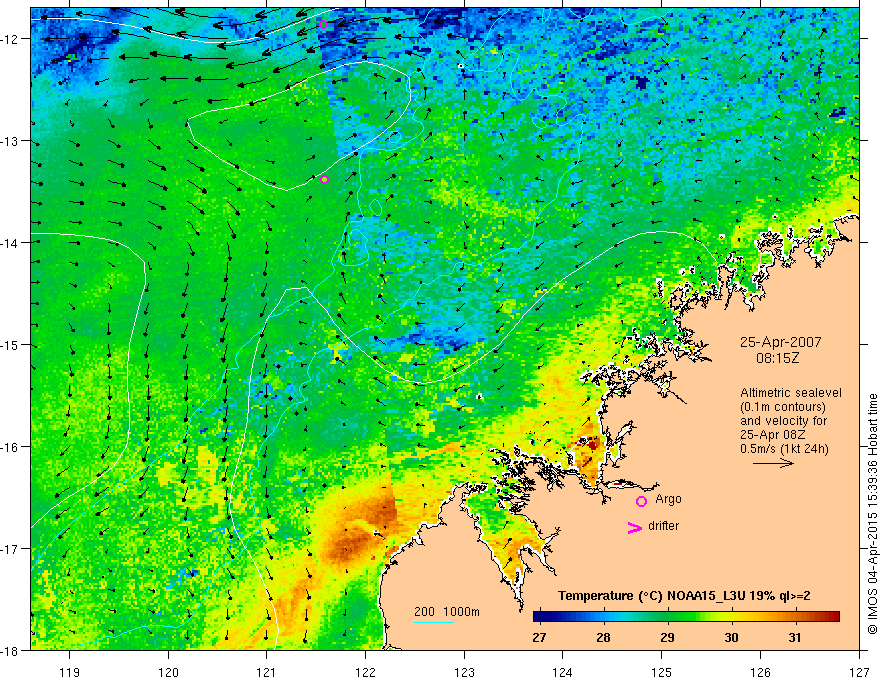Viewport: 880px width, 680px height.
Task: Click the longitude axis label '122'
Action: (x=365, y=672)
